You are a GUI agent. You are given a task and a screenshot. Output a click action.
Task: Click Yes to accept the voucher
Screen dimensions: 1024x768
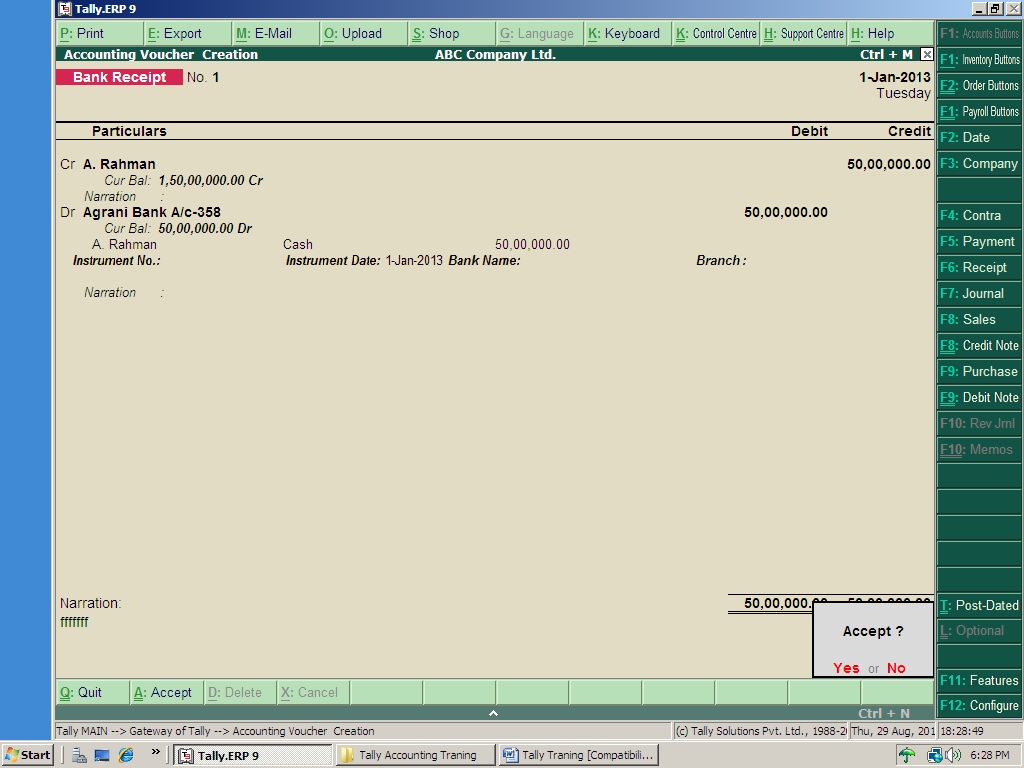[845, 668]
